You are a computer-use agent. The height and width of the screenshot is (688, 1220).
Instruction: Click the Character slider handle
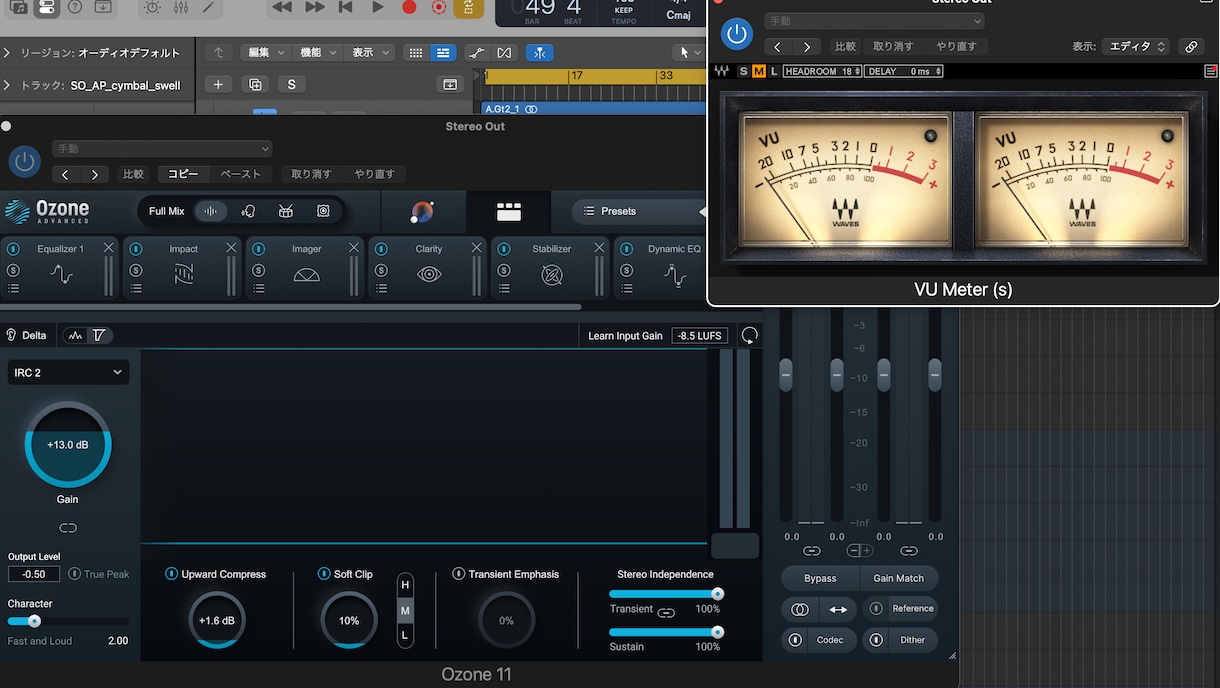pos(34,621)
